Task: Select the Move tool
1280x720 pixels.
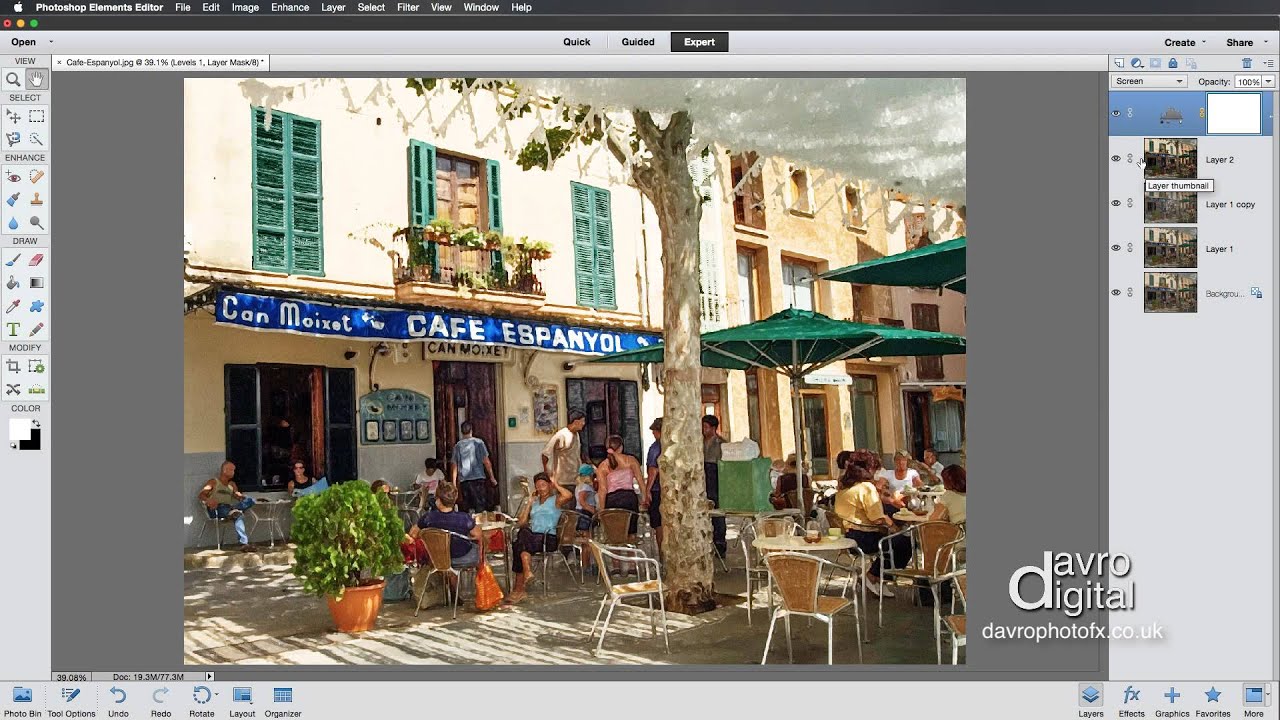Action: pos(14,117)
